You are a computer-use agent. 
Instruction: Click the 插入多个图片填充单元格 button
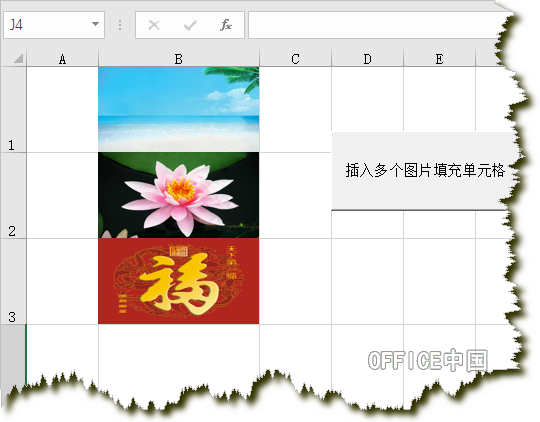425,171
